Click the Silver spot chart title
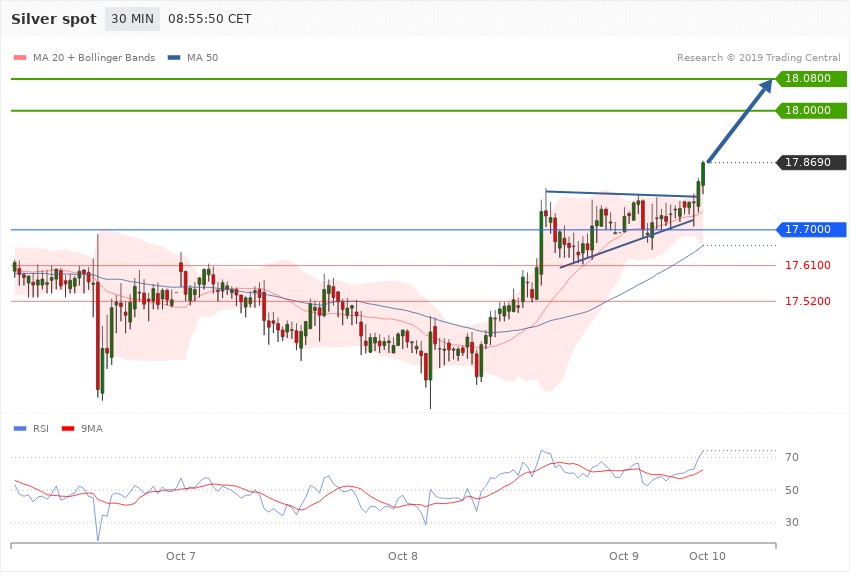This screenshot has width=850, height=576. [x=54, y=19]
